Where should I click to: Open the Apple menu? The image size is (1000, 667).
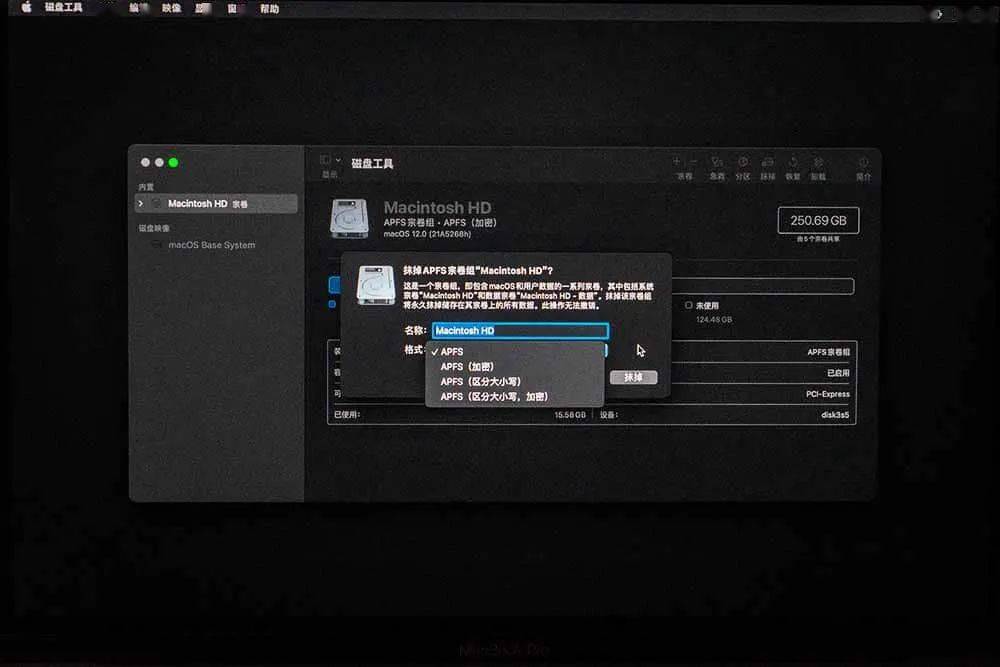[26, 8]
